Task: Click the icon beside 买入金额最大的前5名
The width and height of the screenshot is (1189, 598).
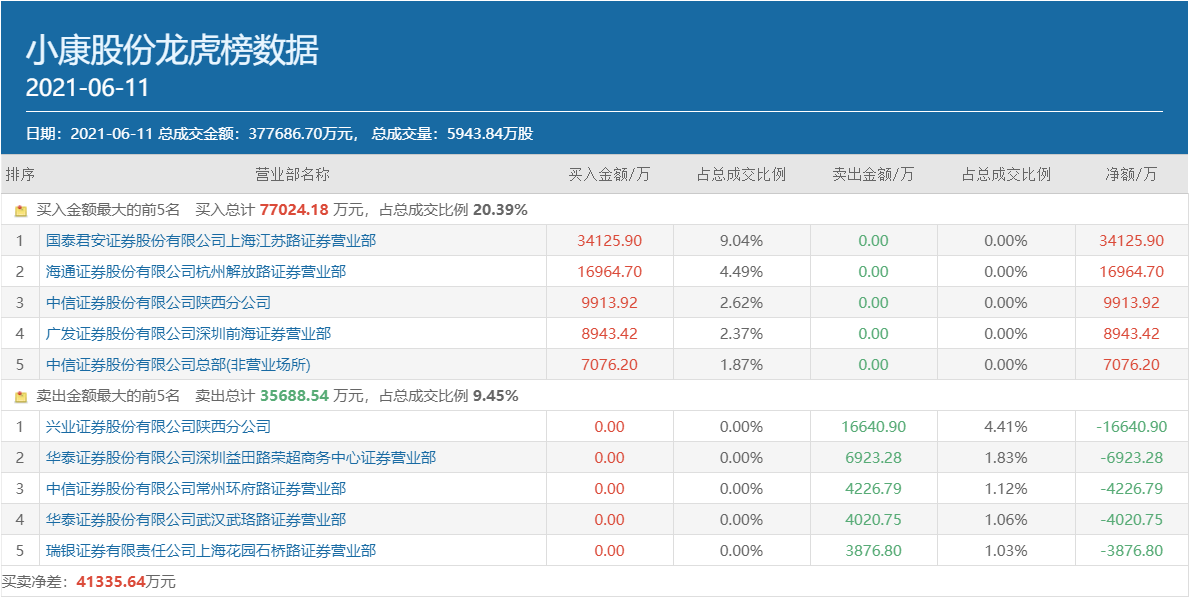Action: (x=21, y=211)
